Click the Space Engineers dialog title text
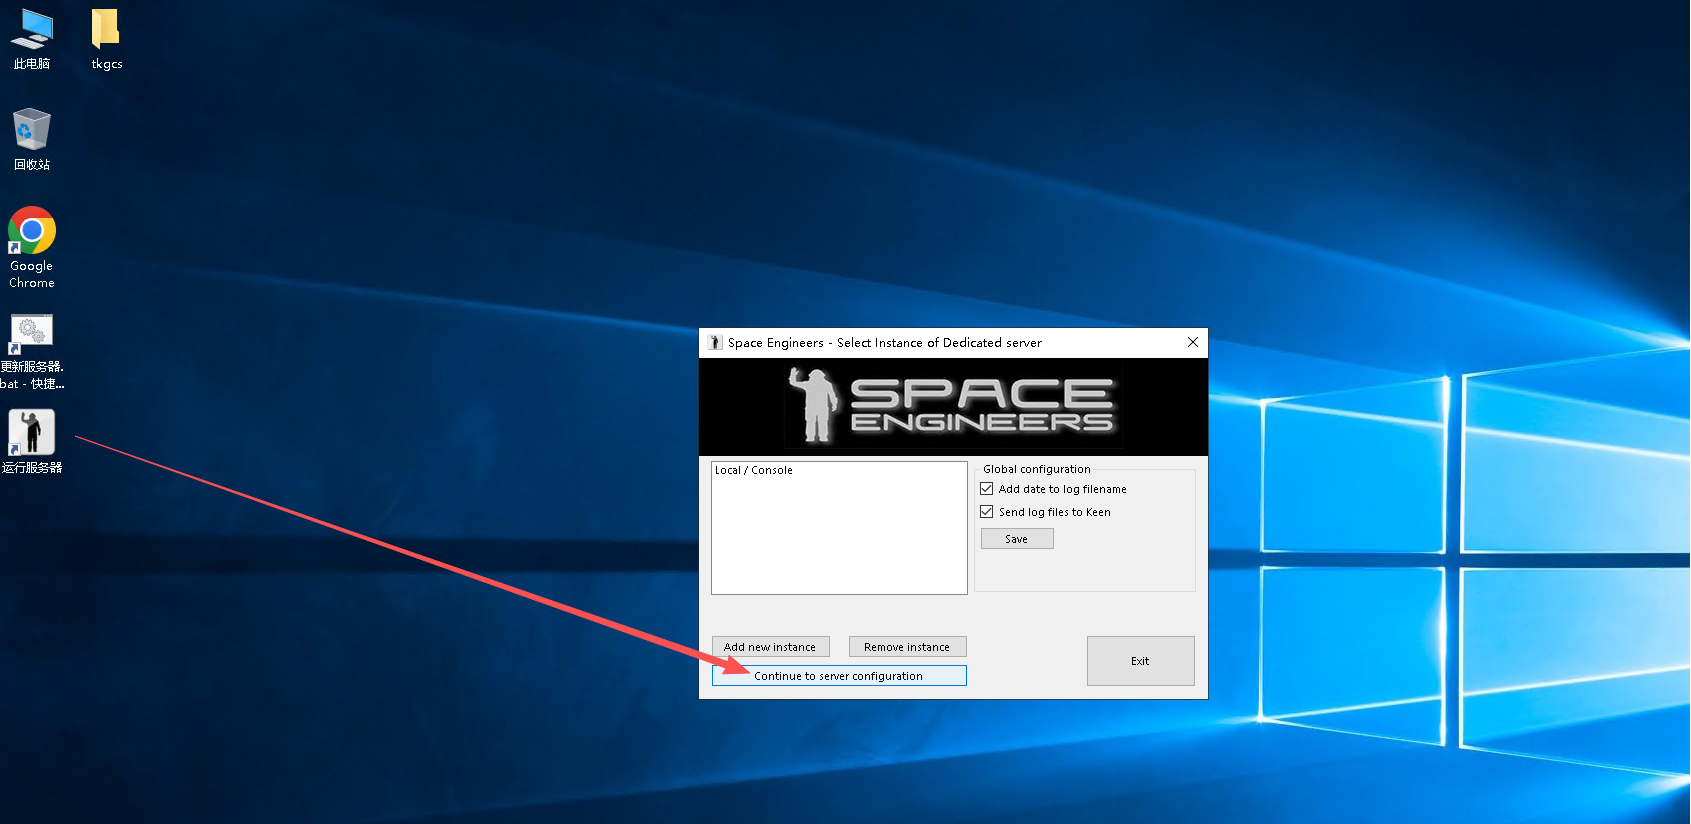This screenshot has height=824, width=1691. point(884,343)
